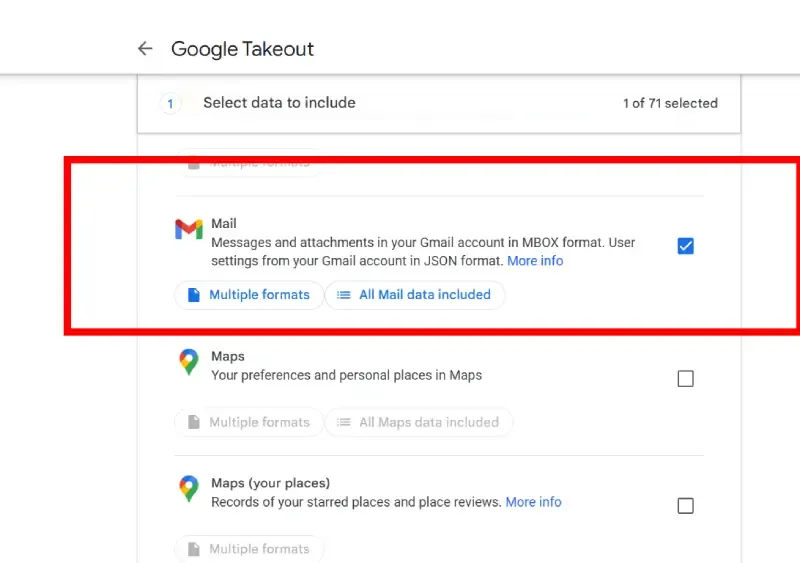
Task: Click the Maps pin icon beside Maps
Action: pos(189,362)
